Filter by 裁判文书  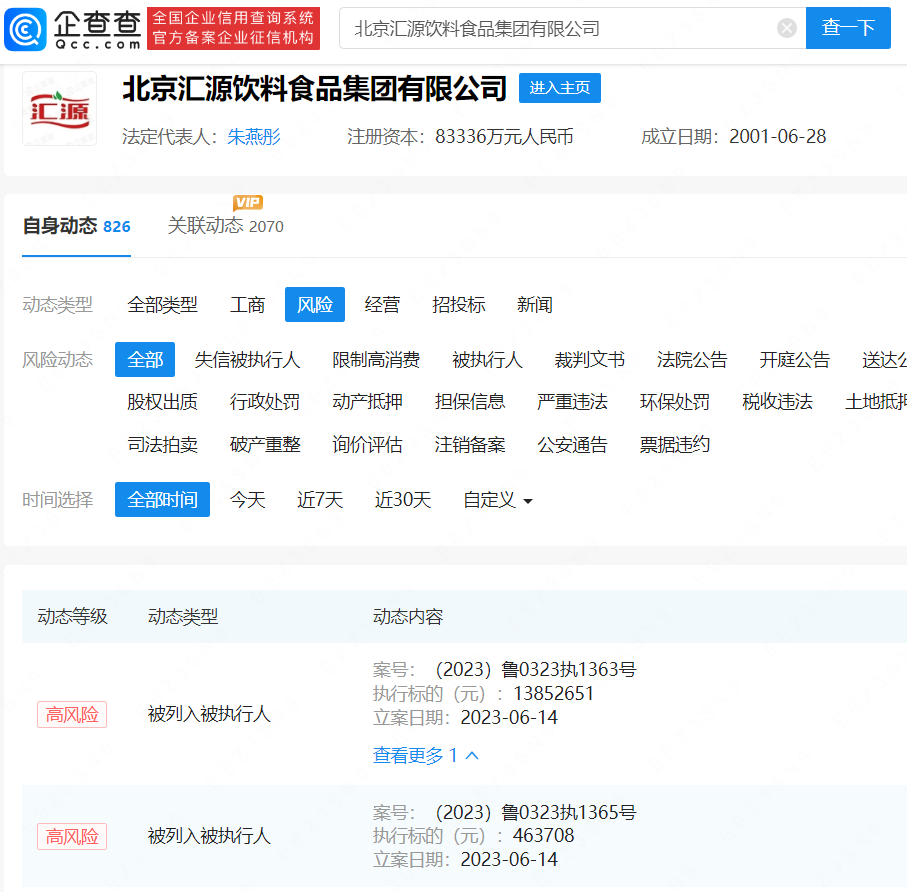coord(590,360)
